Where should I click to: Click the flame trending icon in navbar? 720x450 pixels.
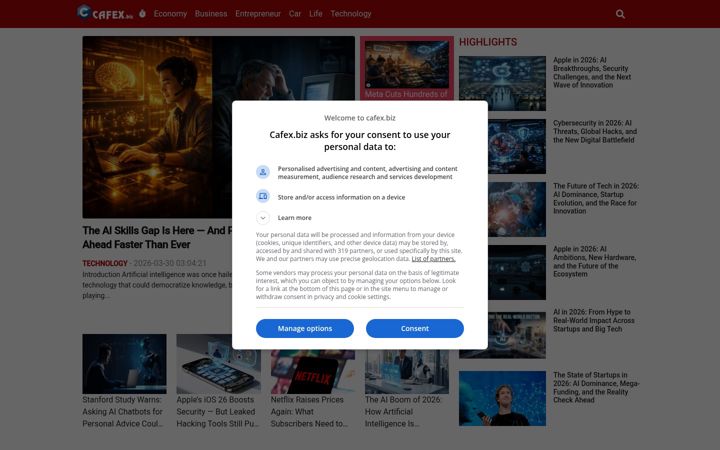142,13
